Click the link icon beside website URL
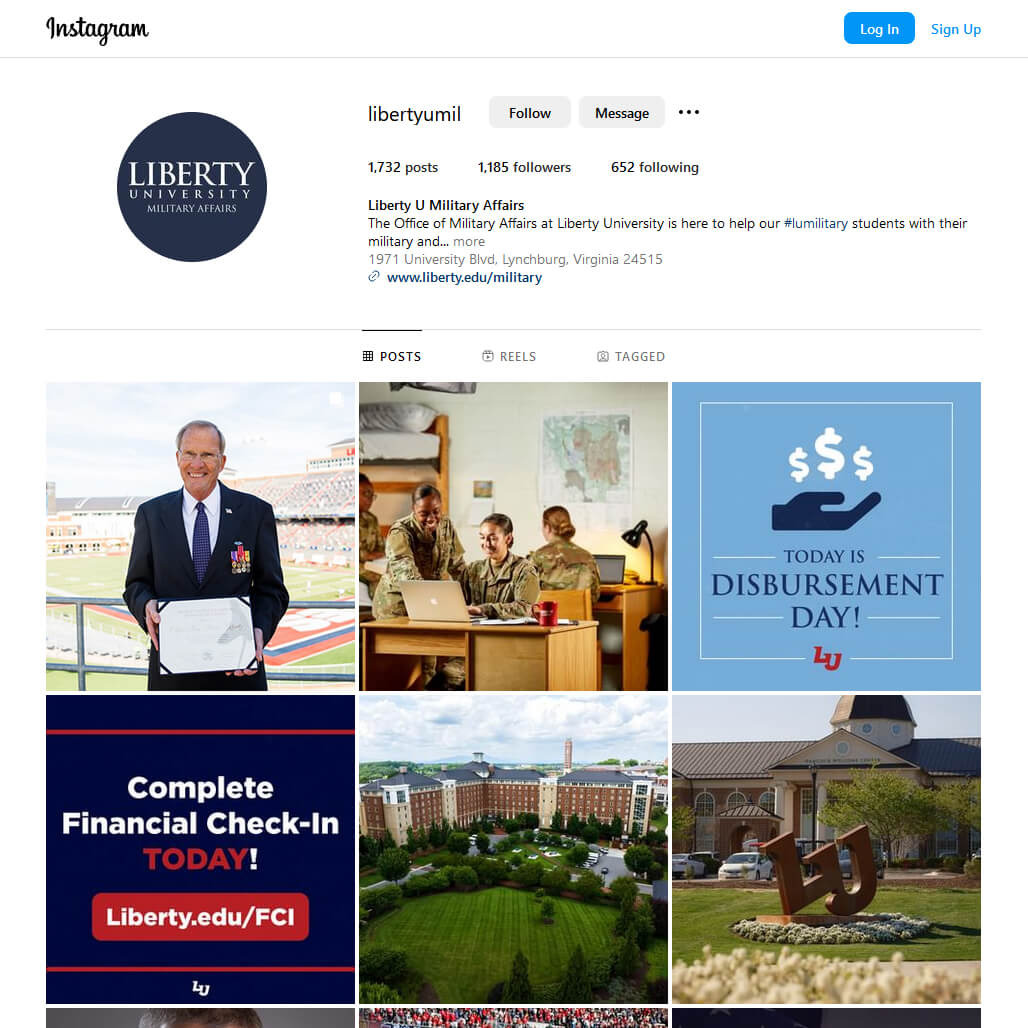Image resolution: width=1028 pixels, height=1028 pixels. click(374, 277)
